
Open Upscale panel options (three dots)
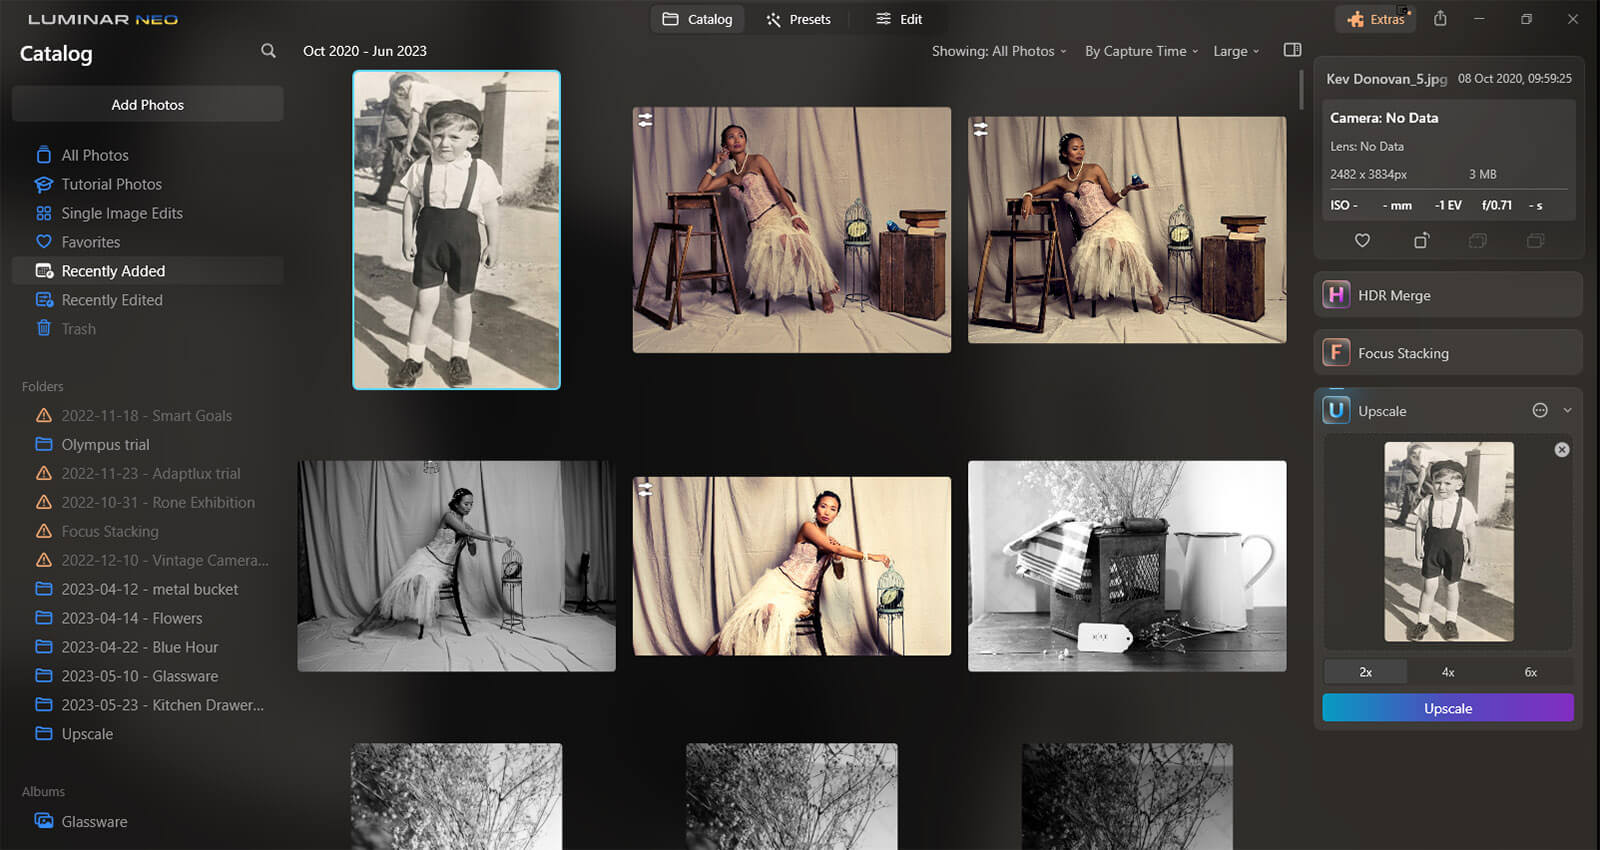click(x=1540, y=410)
